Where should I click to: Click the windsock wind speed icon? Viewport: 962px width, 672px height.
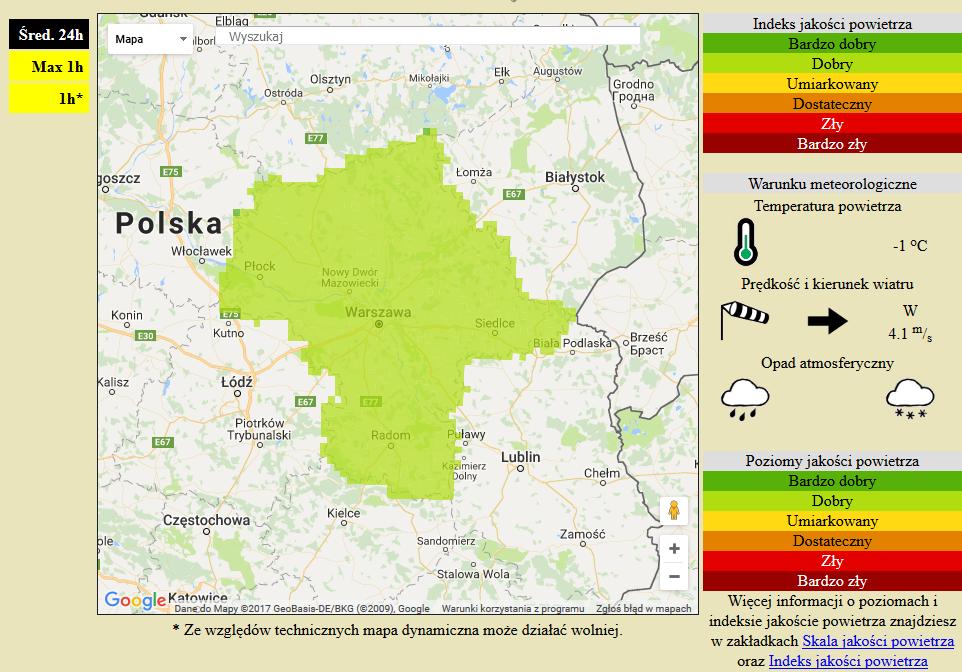[744, 319]
